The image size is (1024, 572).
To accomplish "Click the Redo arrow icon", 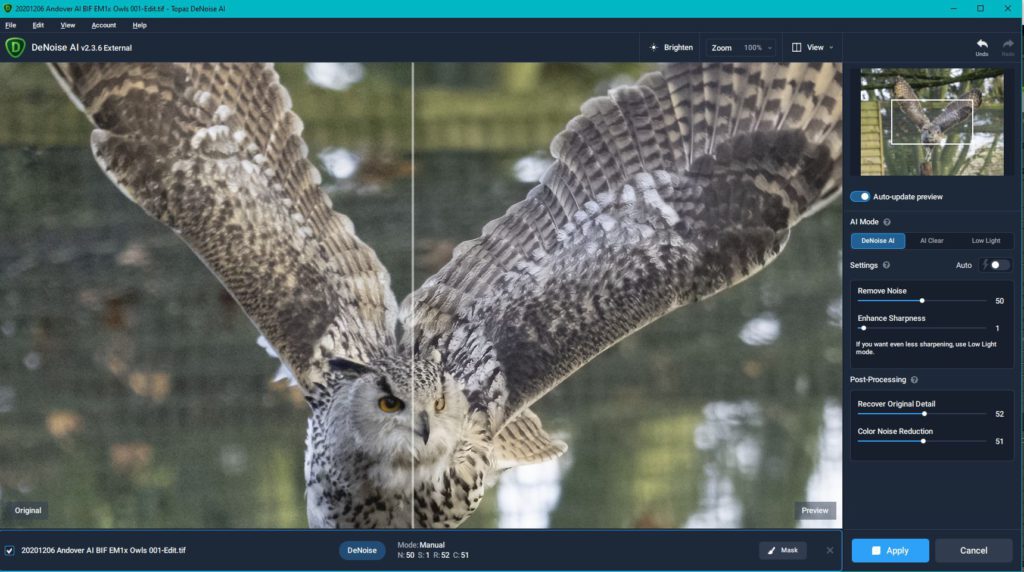I will point(1008,44).
